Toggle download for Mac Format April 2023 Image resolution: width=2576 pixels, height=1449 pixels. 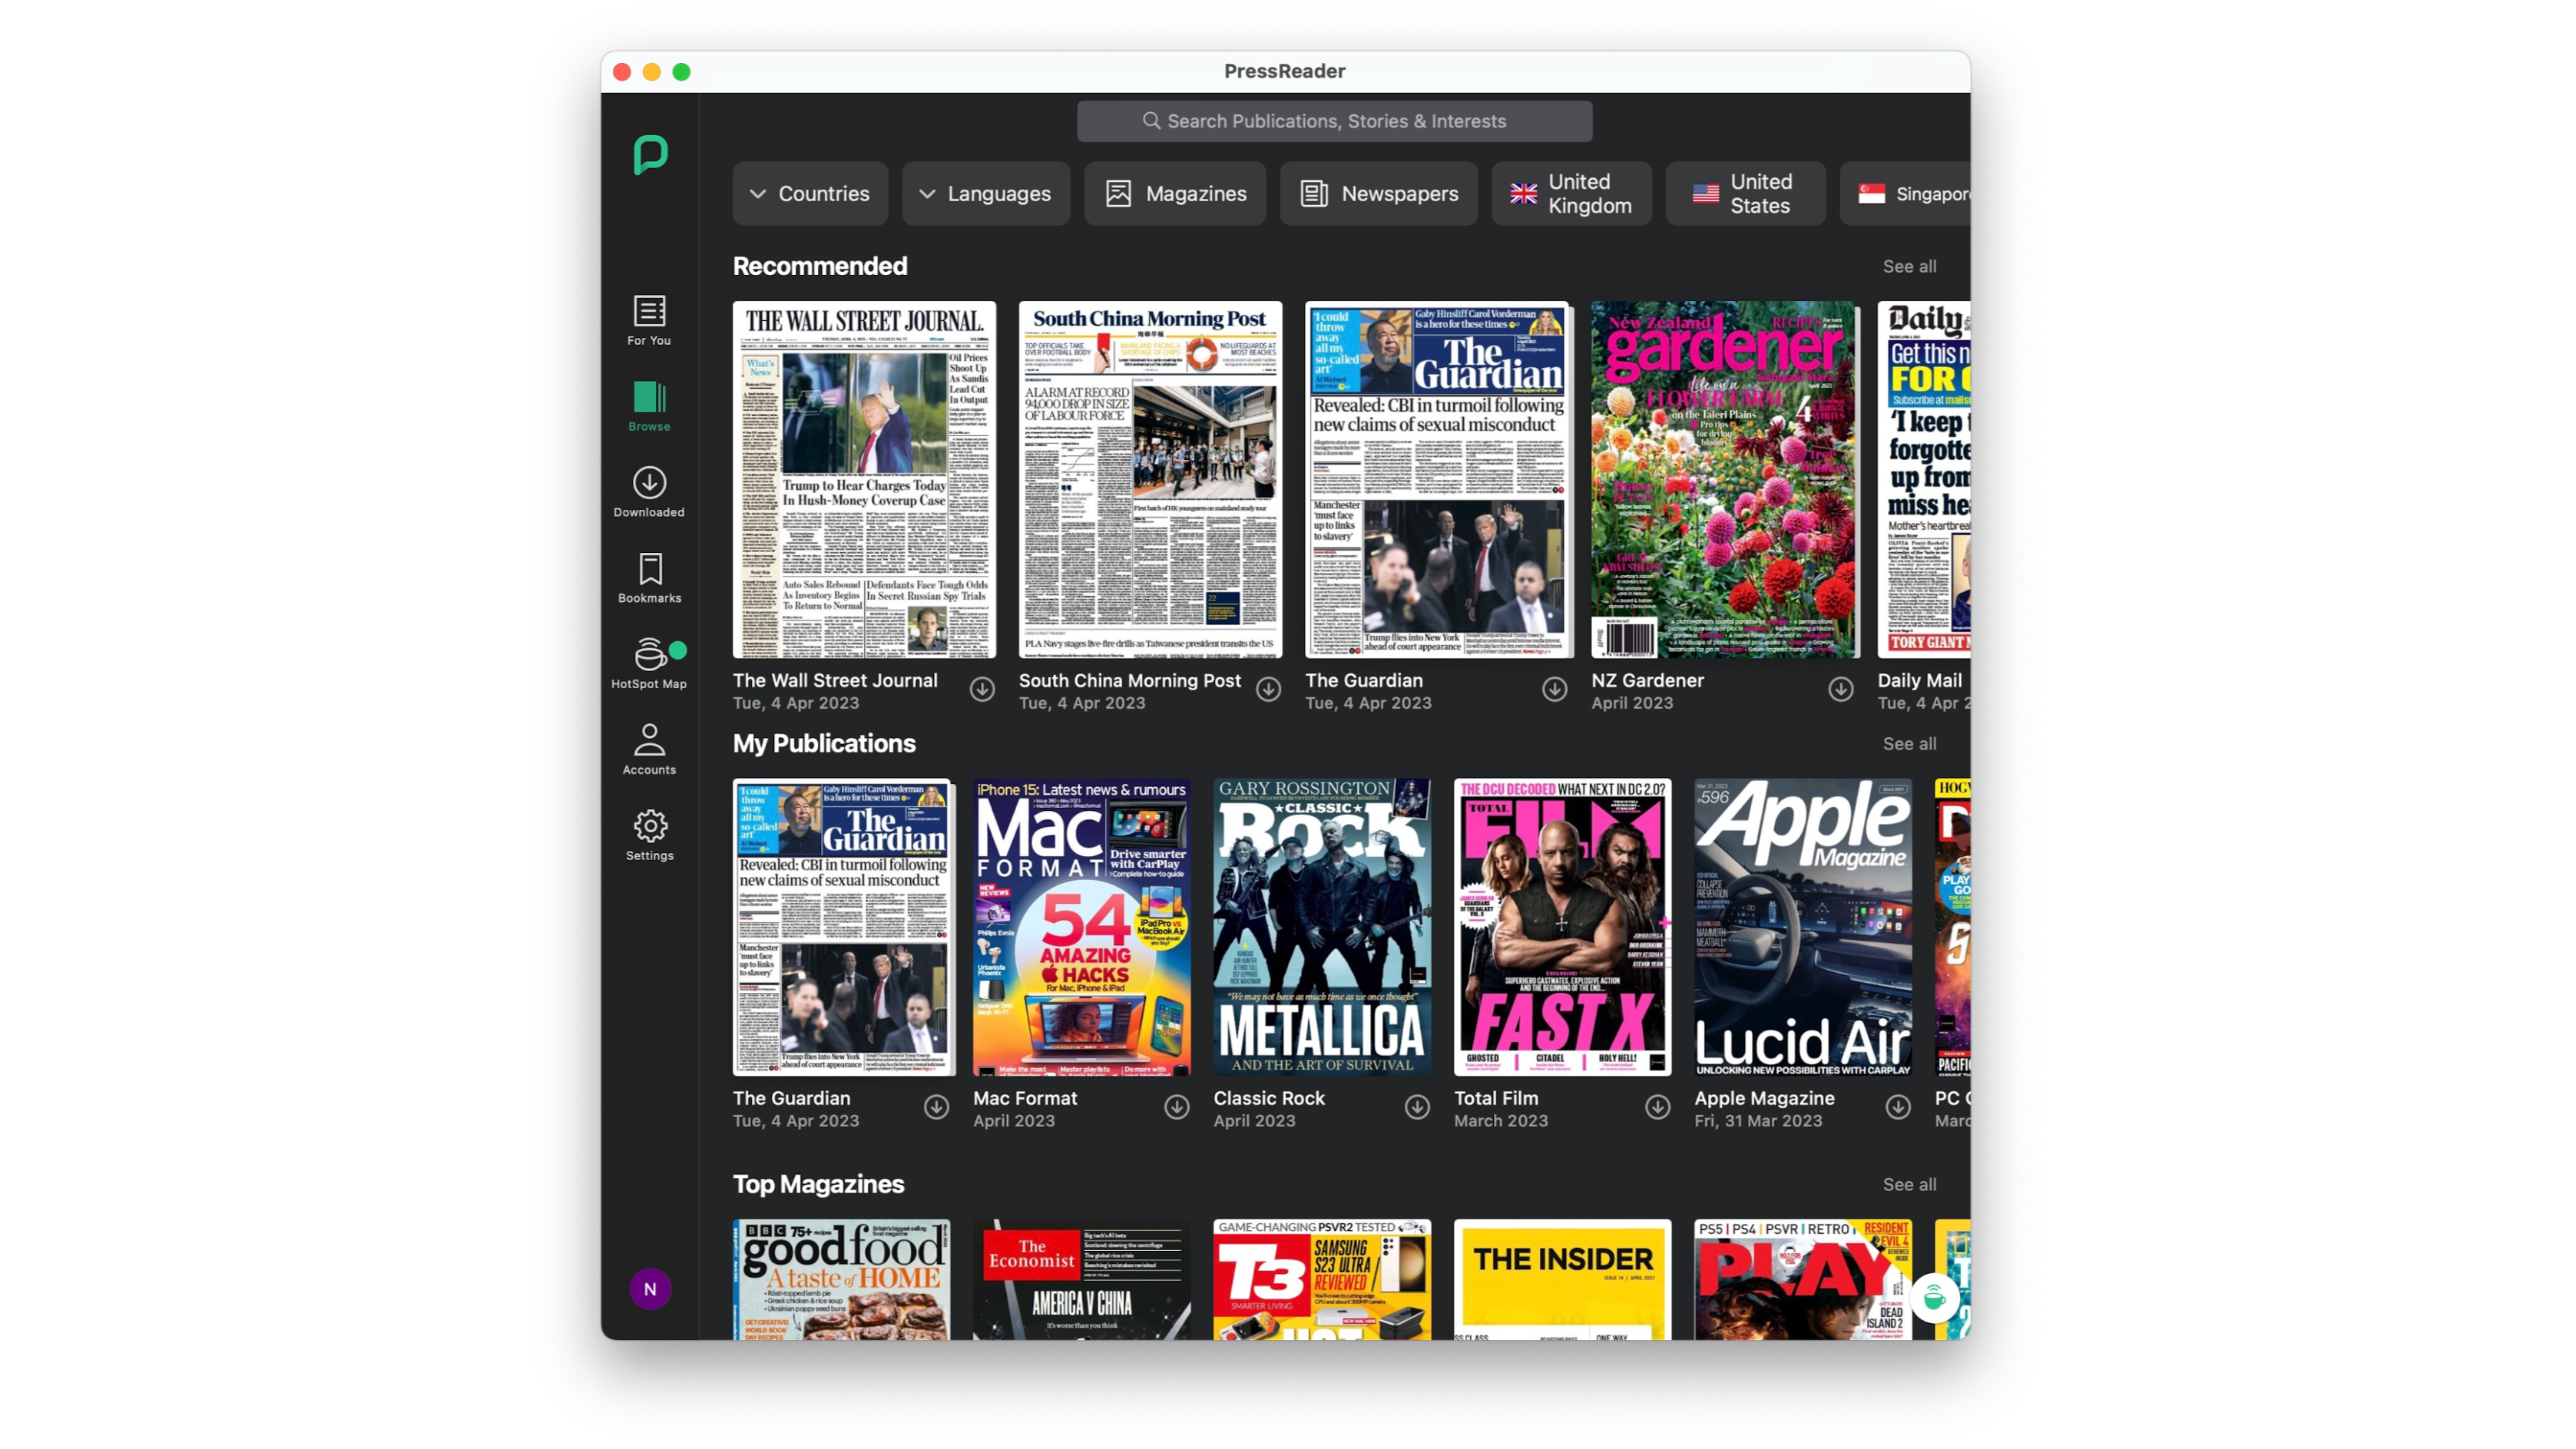pos(1177,1104)
